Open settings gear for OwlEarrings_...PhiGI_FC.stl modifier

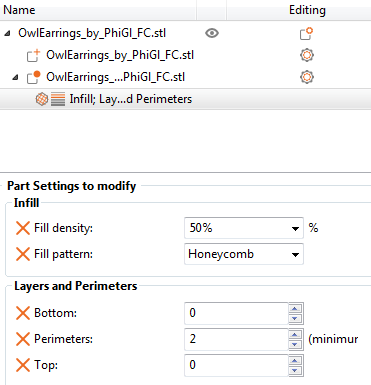click(307, 77)
